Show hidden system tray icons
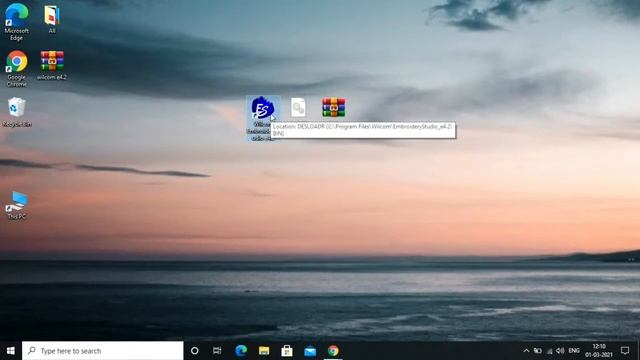Image resolution: width=640 pixels, height=360 pixels. pos(526,351)
